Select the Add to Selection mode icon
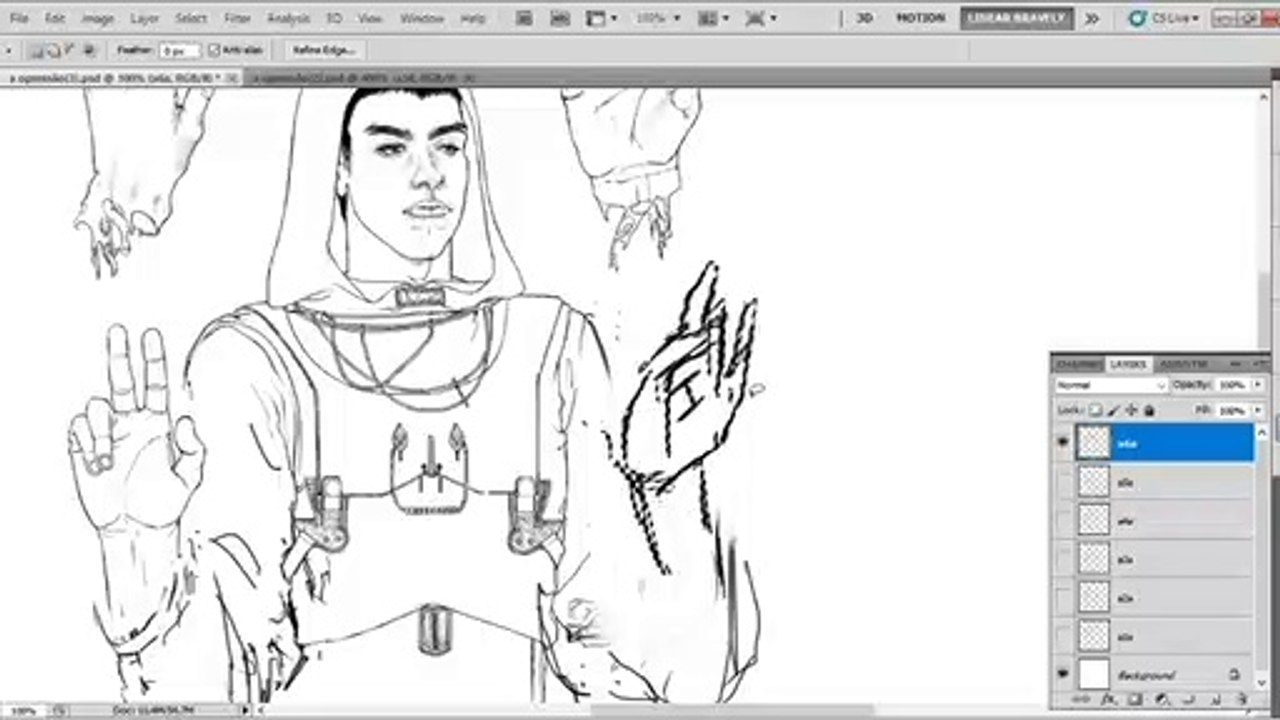The width and height of the screenshot is (1280, 720). (52, 50)
